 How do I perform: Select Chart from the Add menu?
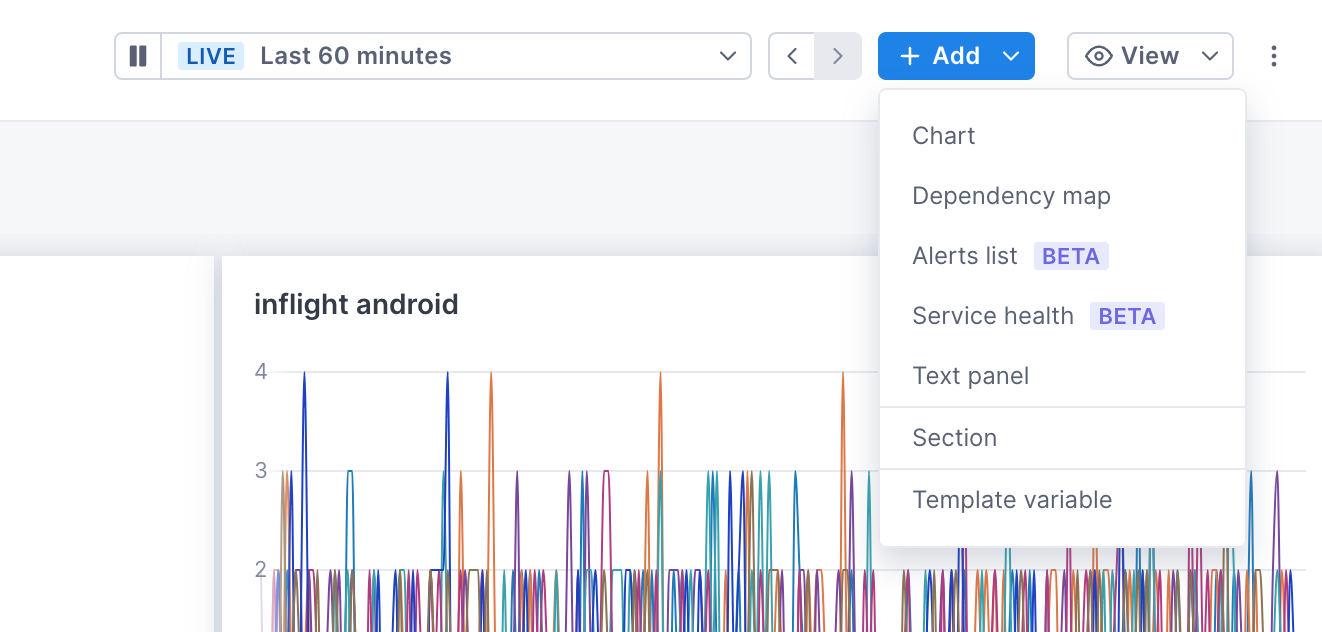click(943, 135)
